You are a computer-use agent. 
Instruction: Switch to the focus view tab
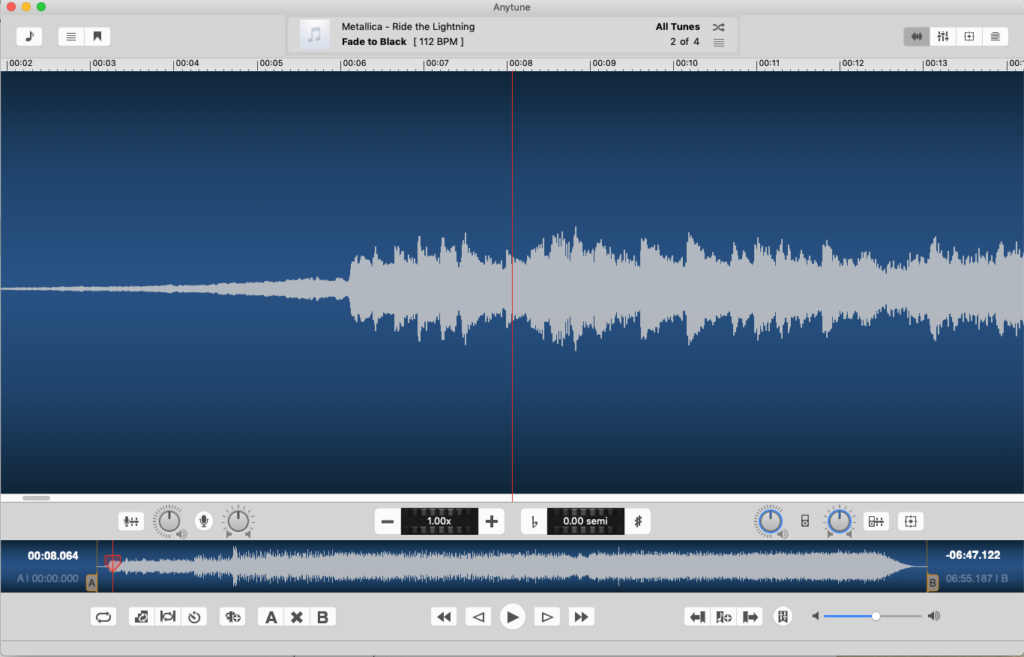click(x=969, y=37)
